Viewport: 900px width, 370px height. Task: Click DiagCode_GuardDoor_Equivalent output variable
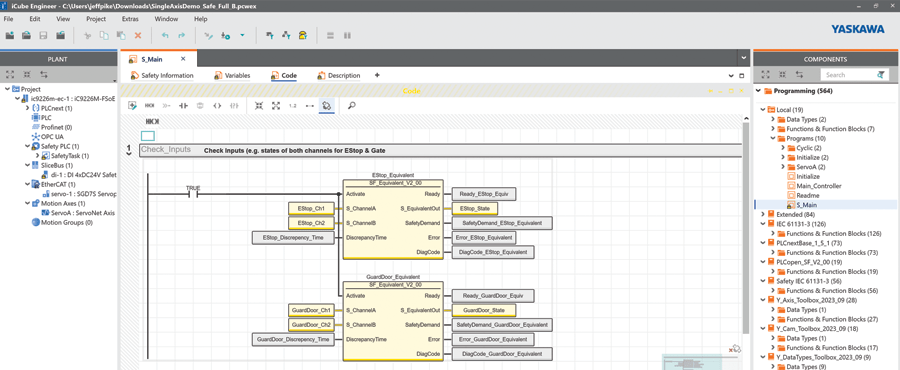(x=502, y=354)
